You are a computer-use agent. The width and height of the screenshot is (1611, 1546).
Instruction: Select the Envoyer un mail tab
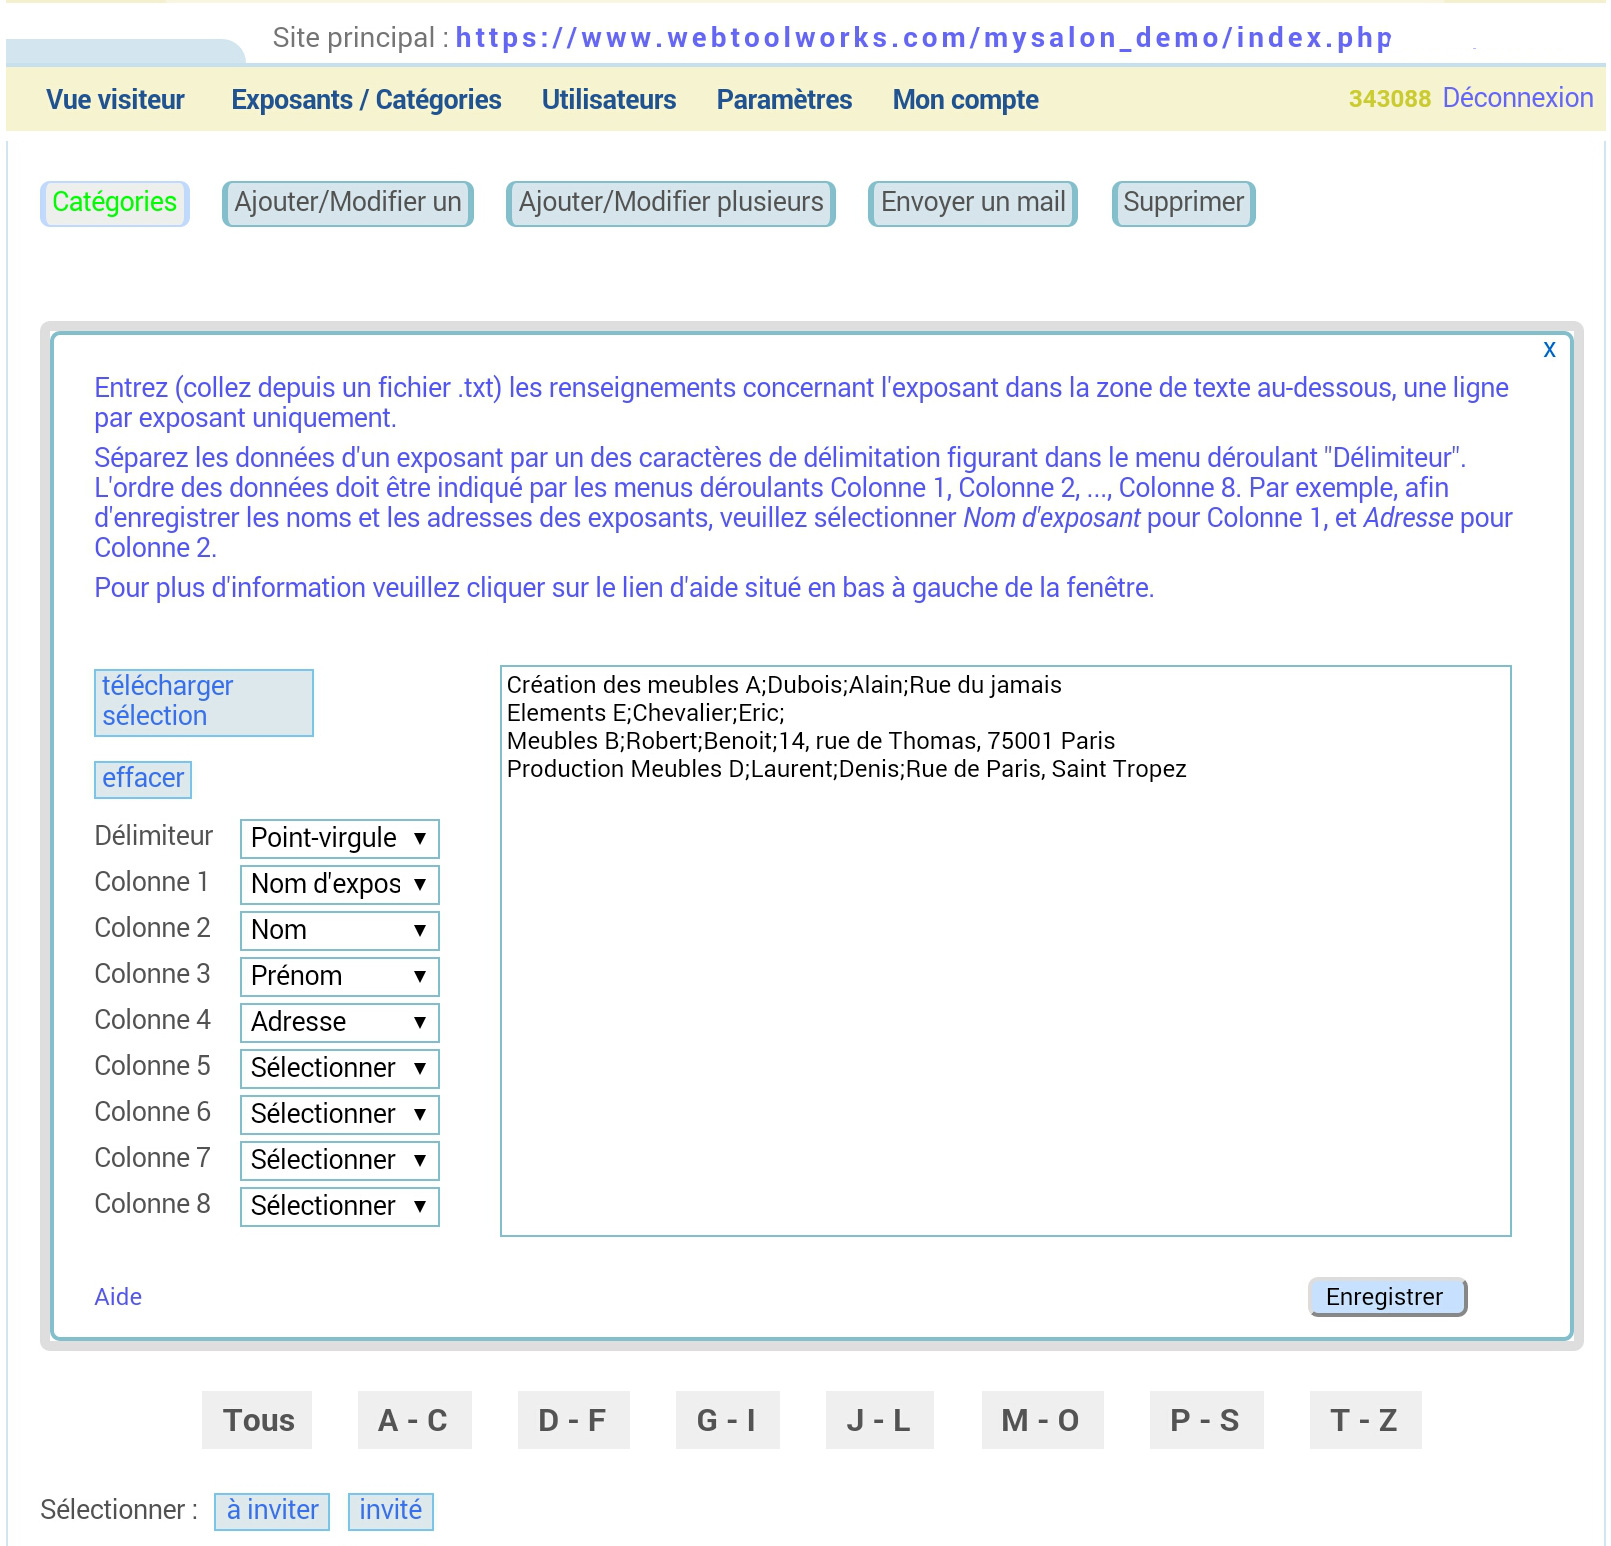pyautogui.click(x=972, y=203)
